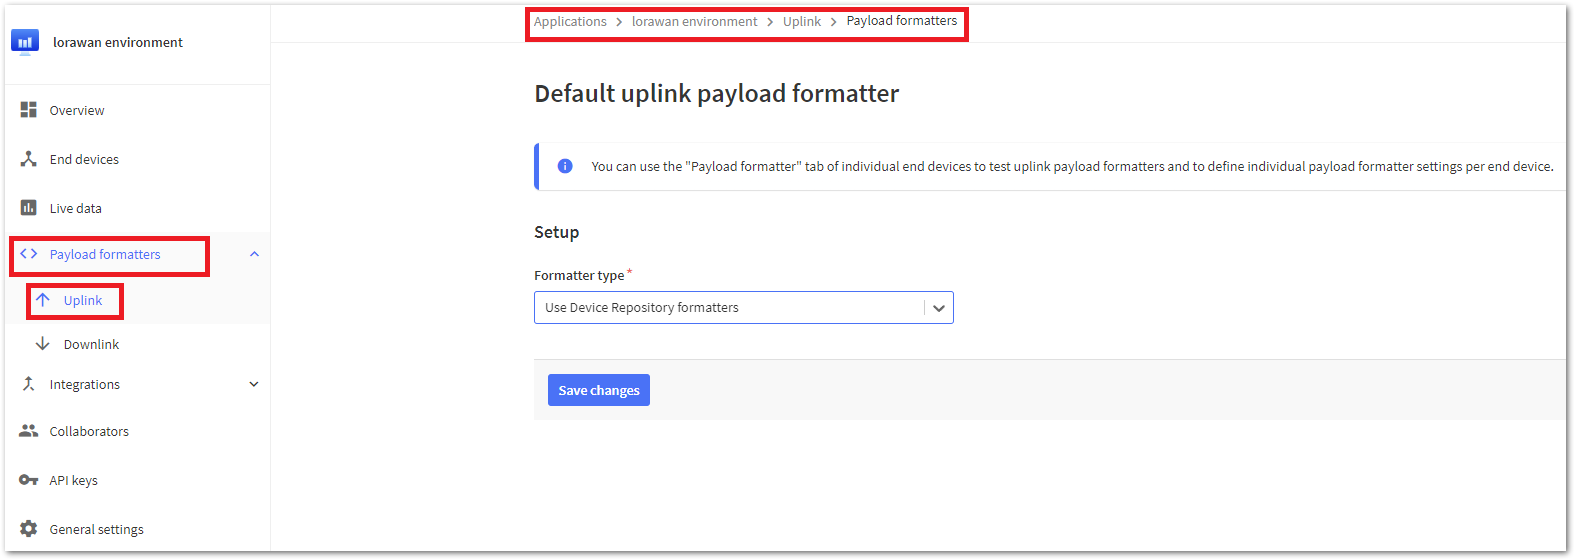Expand the Integrations submenu chevron
Image resolution: width=1575 pixels, height=560 pixels.
(x=254, y=384)
